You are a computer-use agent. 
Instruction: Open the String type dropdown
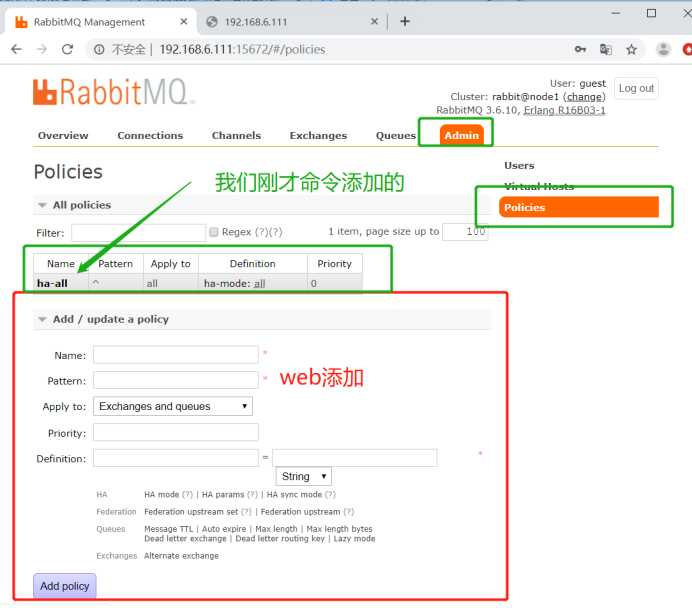tap(304, 477)
